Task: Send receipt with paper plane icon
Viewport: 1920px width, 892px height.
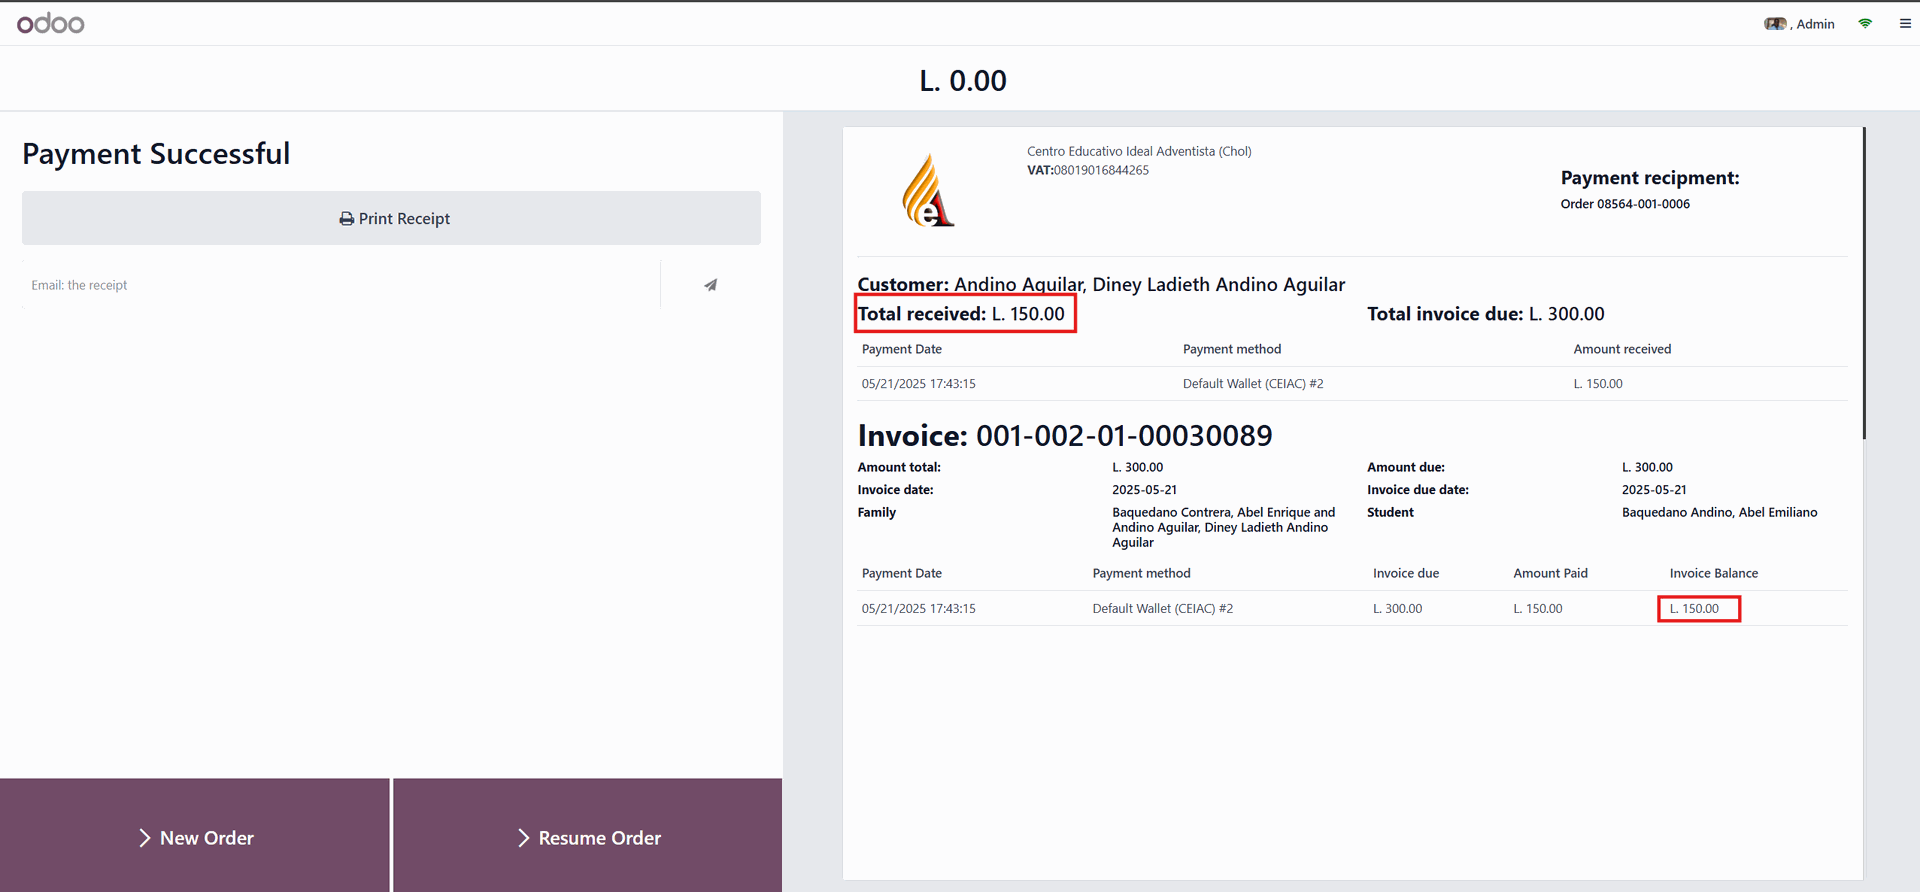Action: (x=710, y=285)
